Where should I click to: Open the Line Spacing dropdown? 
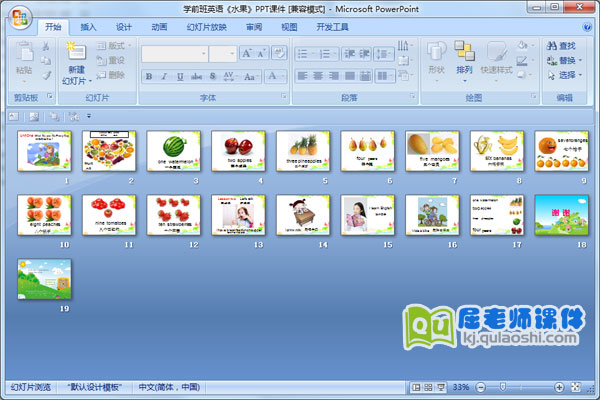click(385, 54)
